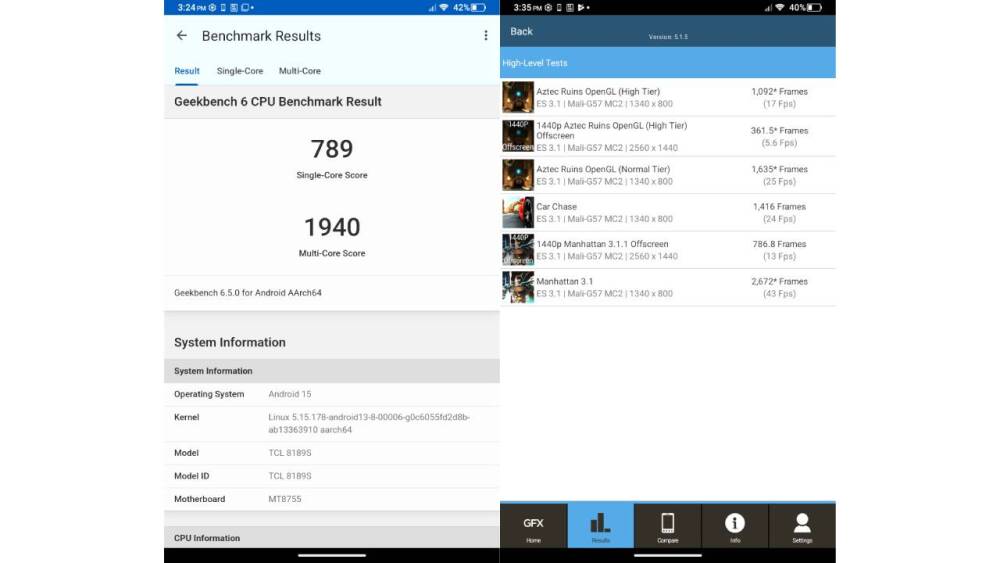Open the Compare device tab
Viewport: 1000px width, 563px height.
668,526
